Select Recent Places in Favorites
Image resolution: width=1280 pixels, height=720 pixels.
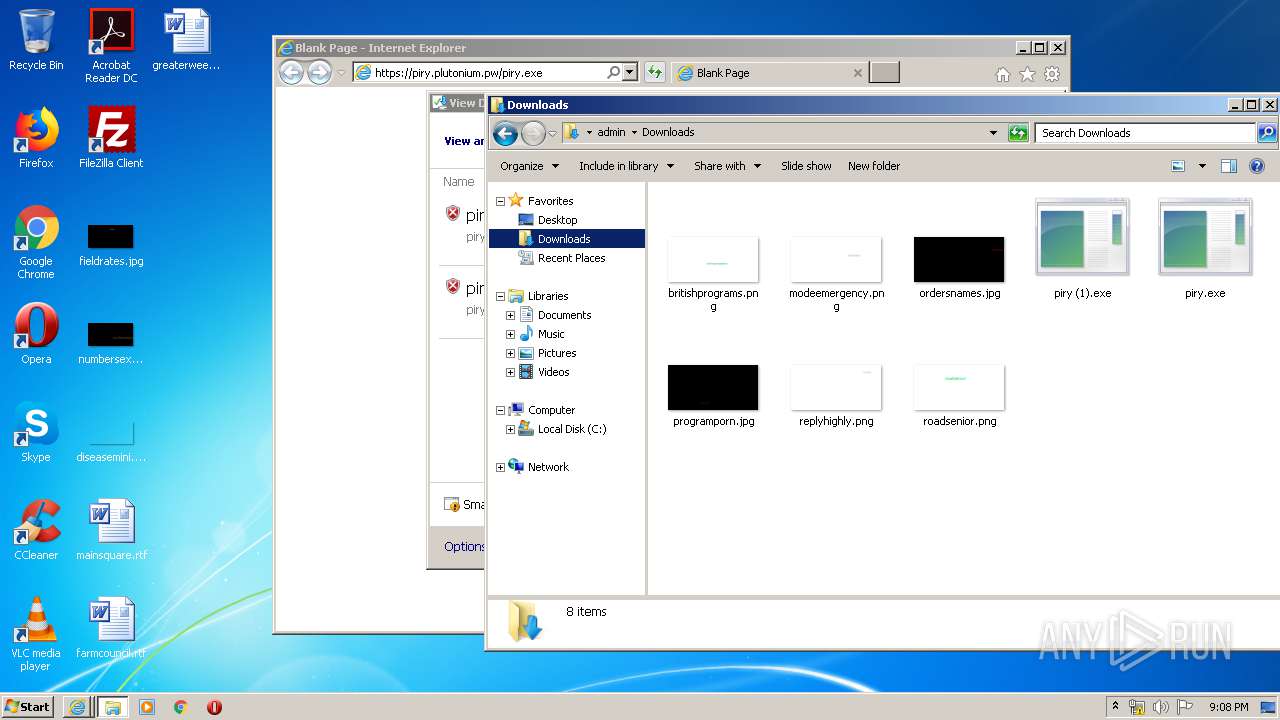coord(571,258)
